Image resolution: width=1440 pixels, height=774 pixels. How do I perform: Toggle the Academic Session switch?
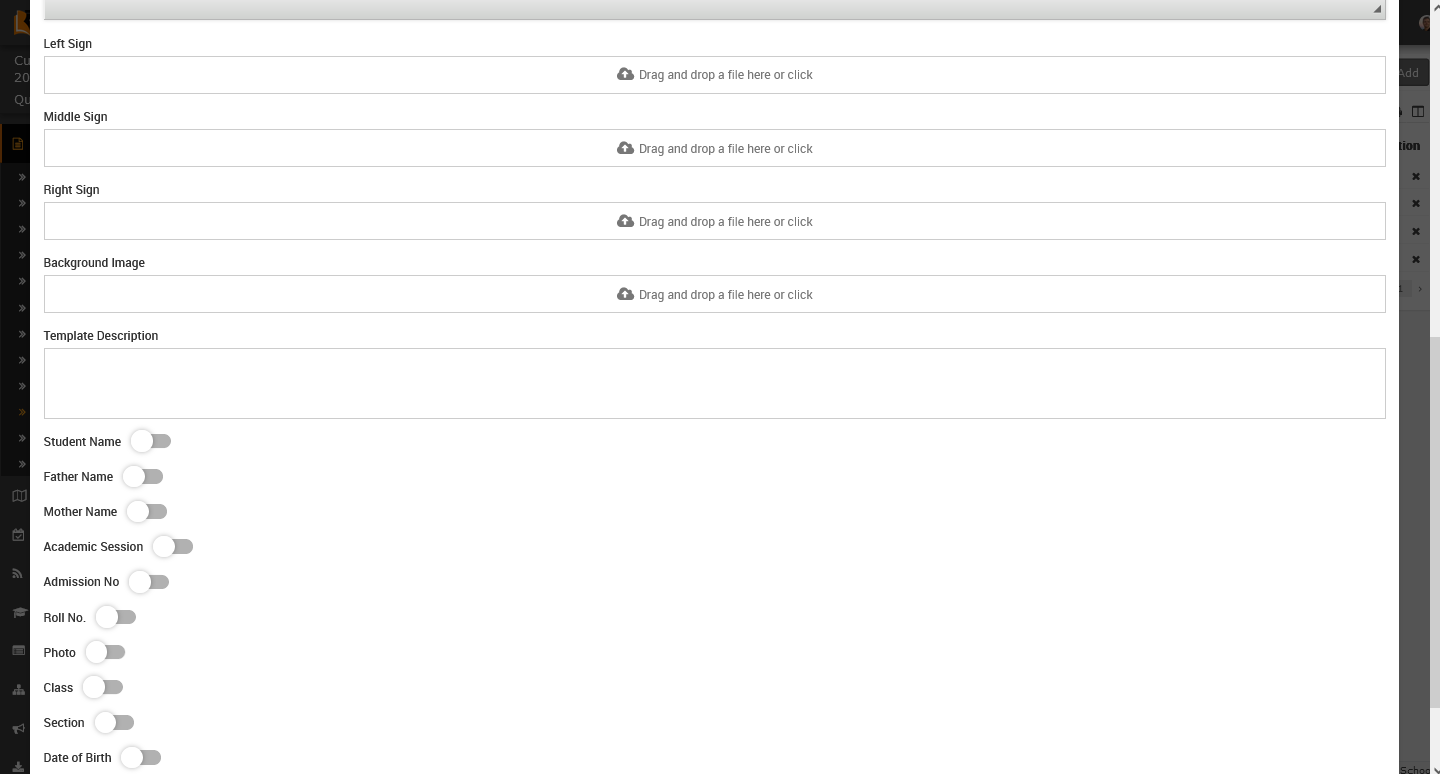173,547
